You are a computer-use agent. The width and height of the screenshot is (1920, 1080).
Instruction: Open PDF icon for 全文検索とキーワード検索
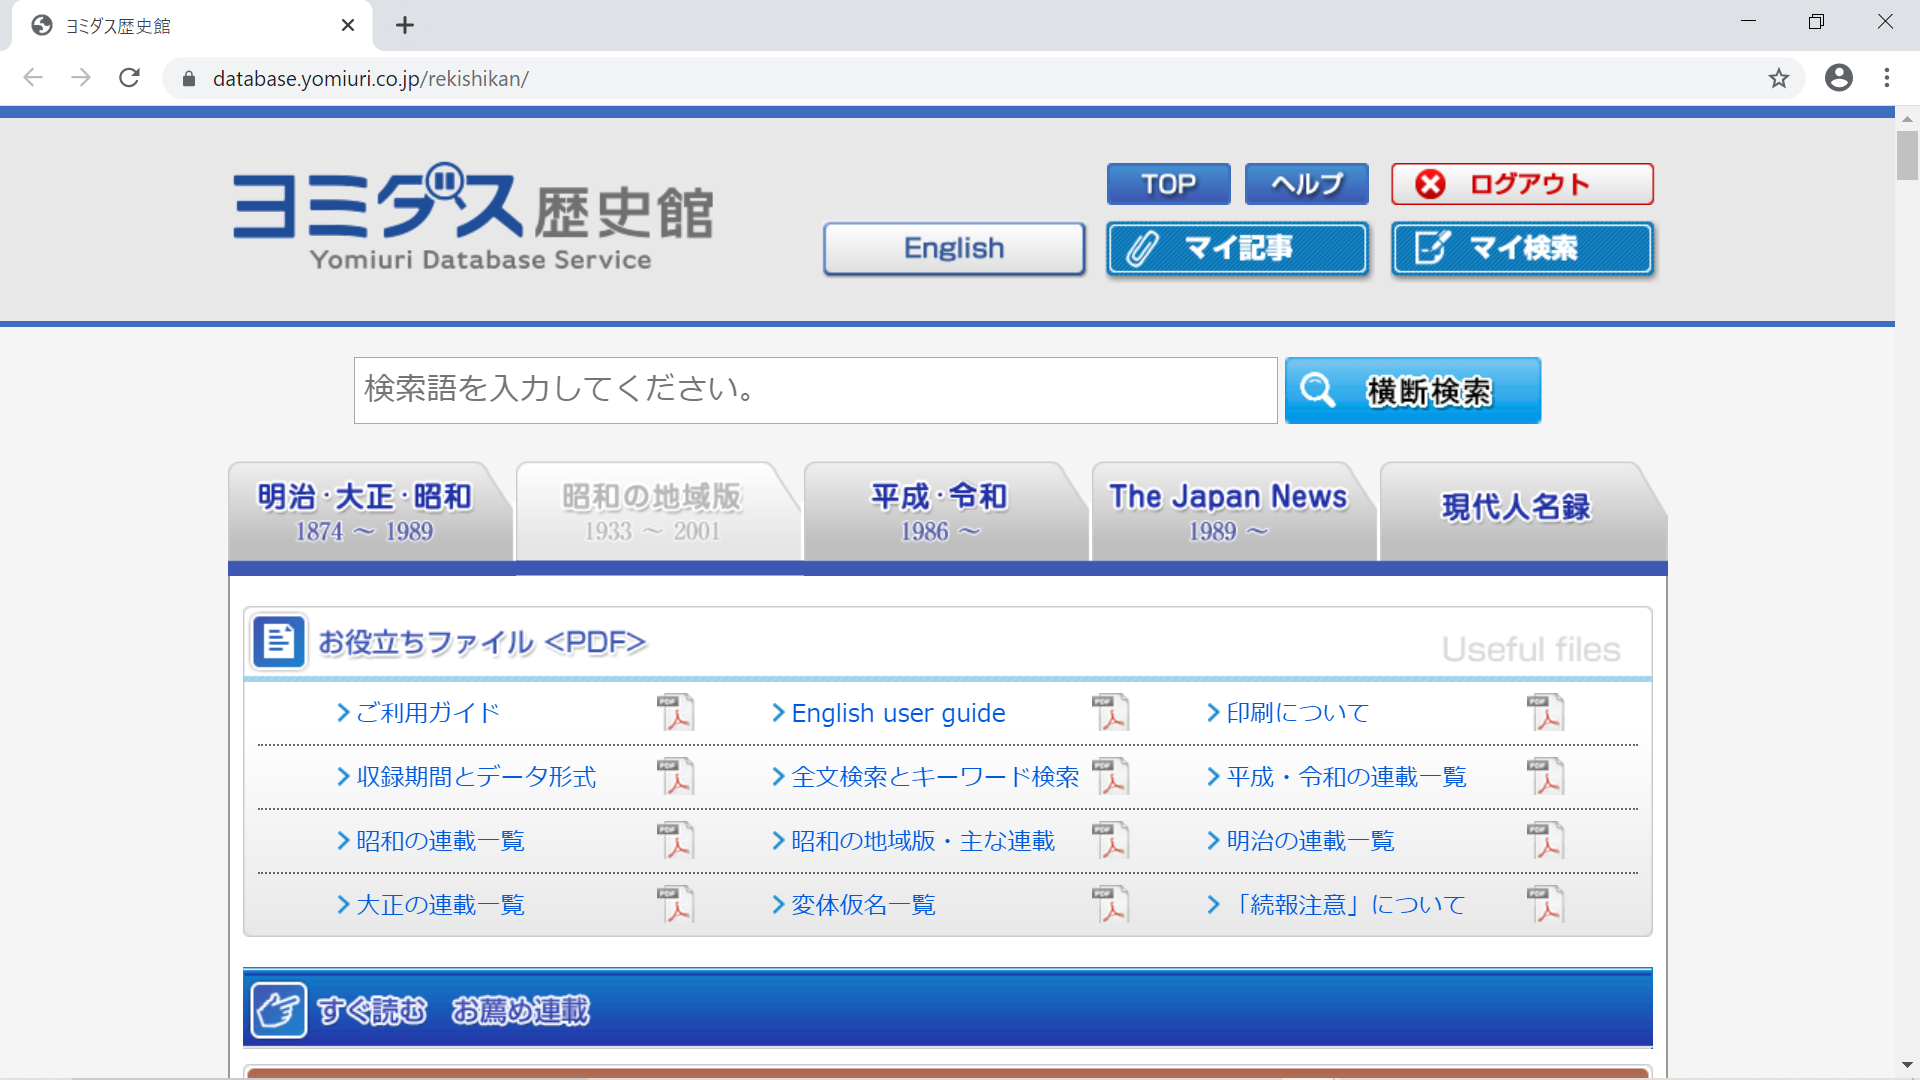point(1110,776)
